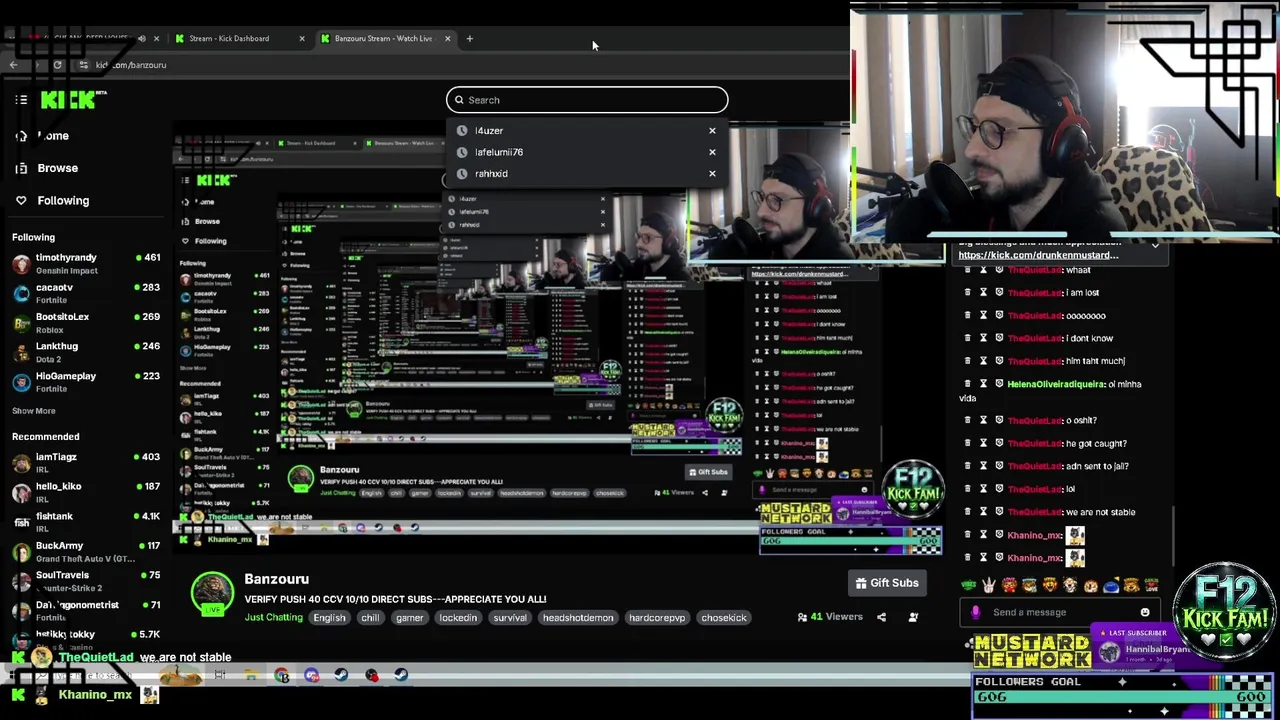This screenshot has height=720, width=1280.
Task: Open site information icon in the address bar
Action: click(x=83, y=65)
